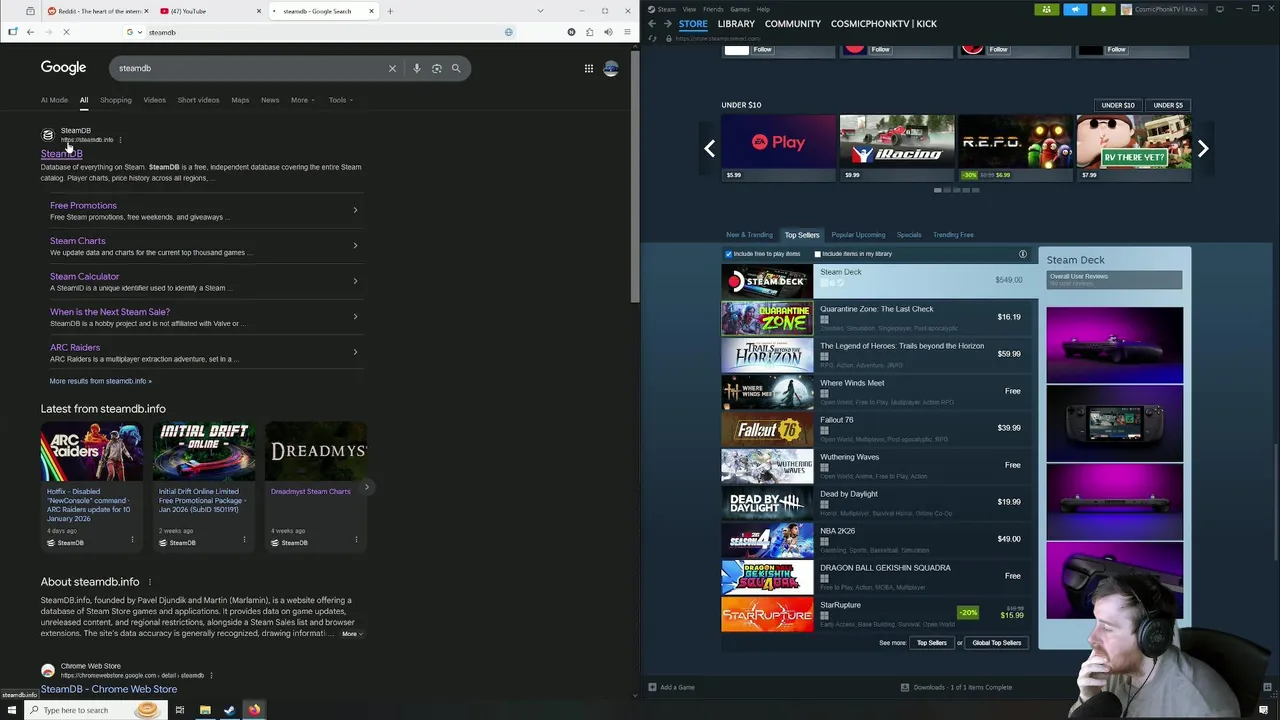Image resolution: width=1280 pixels, height=720 pixels.
Task: Open the iRacing game capsule
Action: (x=897, y=148)
